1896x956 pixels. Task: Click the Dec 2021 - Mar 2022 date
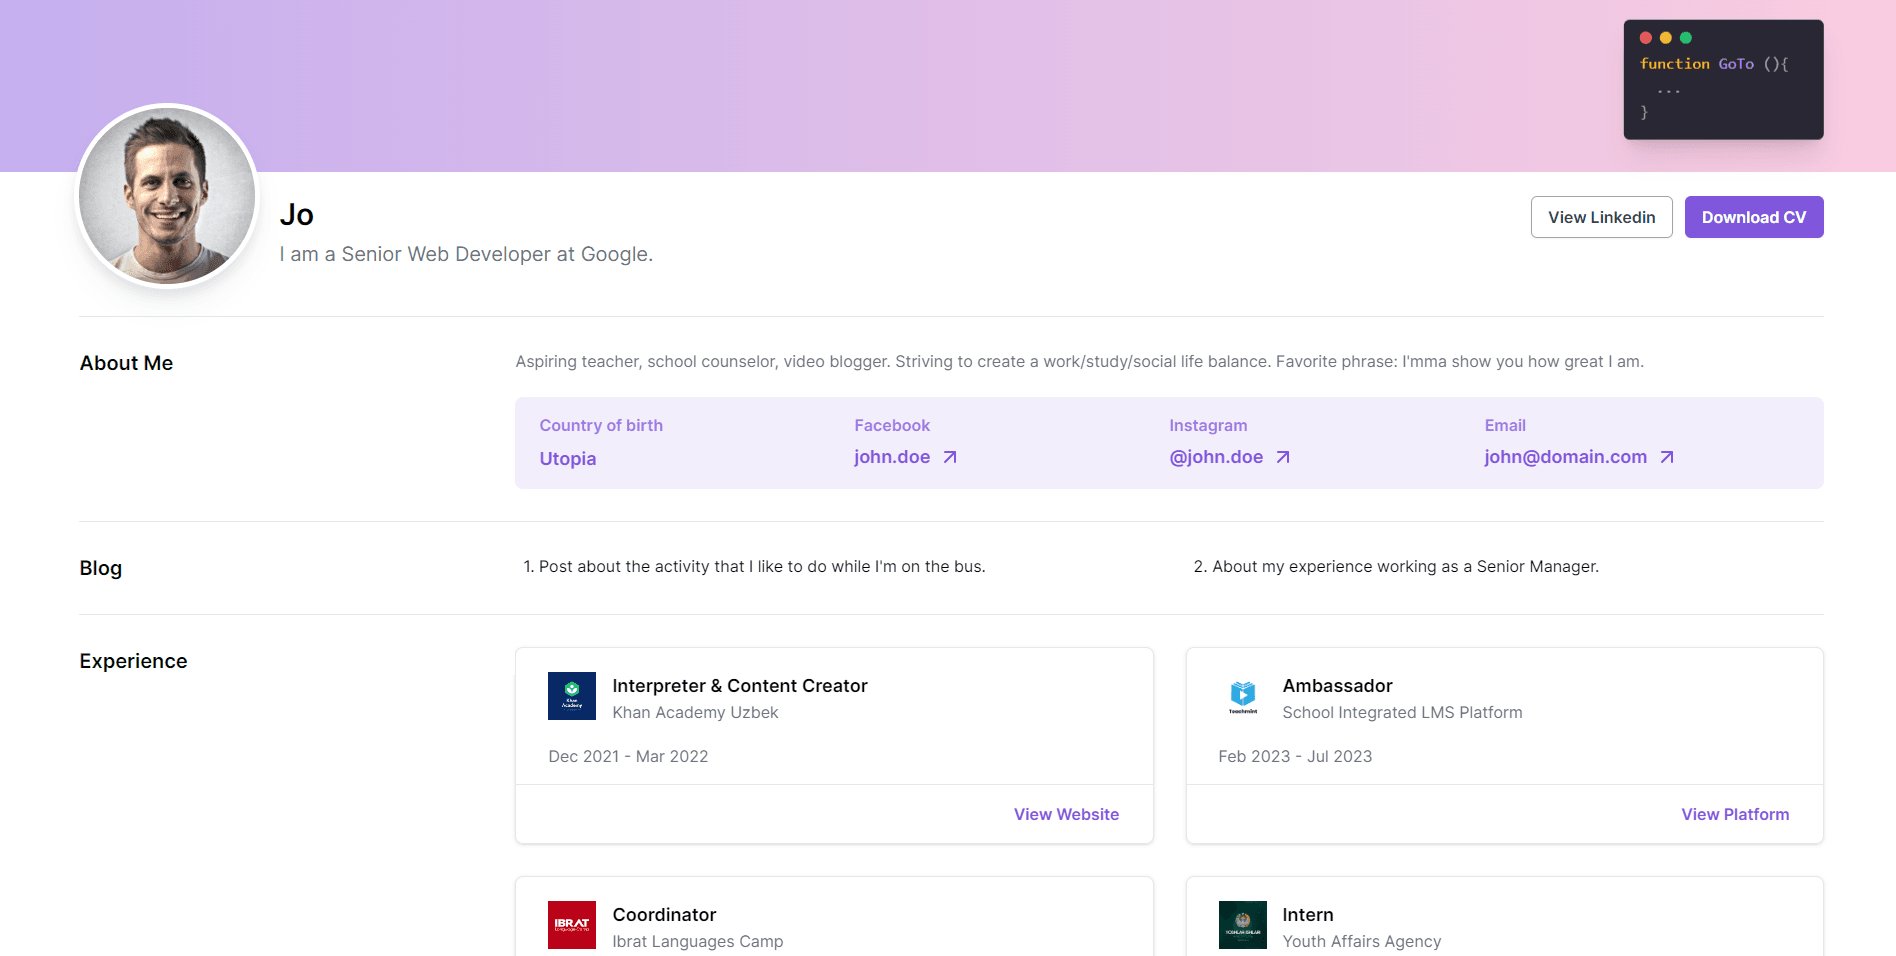[x=628, y=757]
